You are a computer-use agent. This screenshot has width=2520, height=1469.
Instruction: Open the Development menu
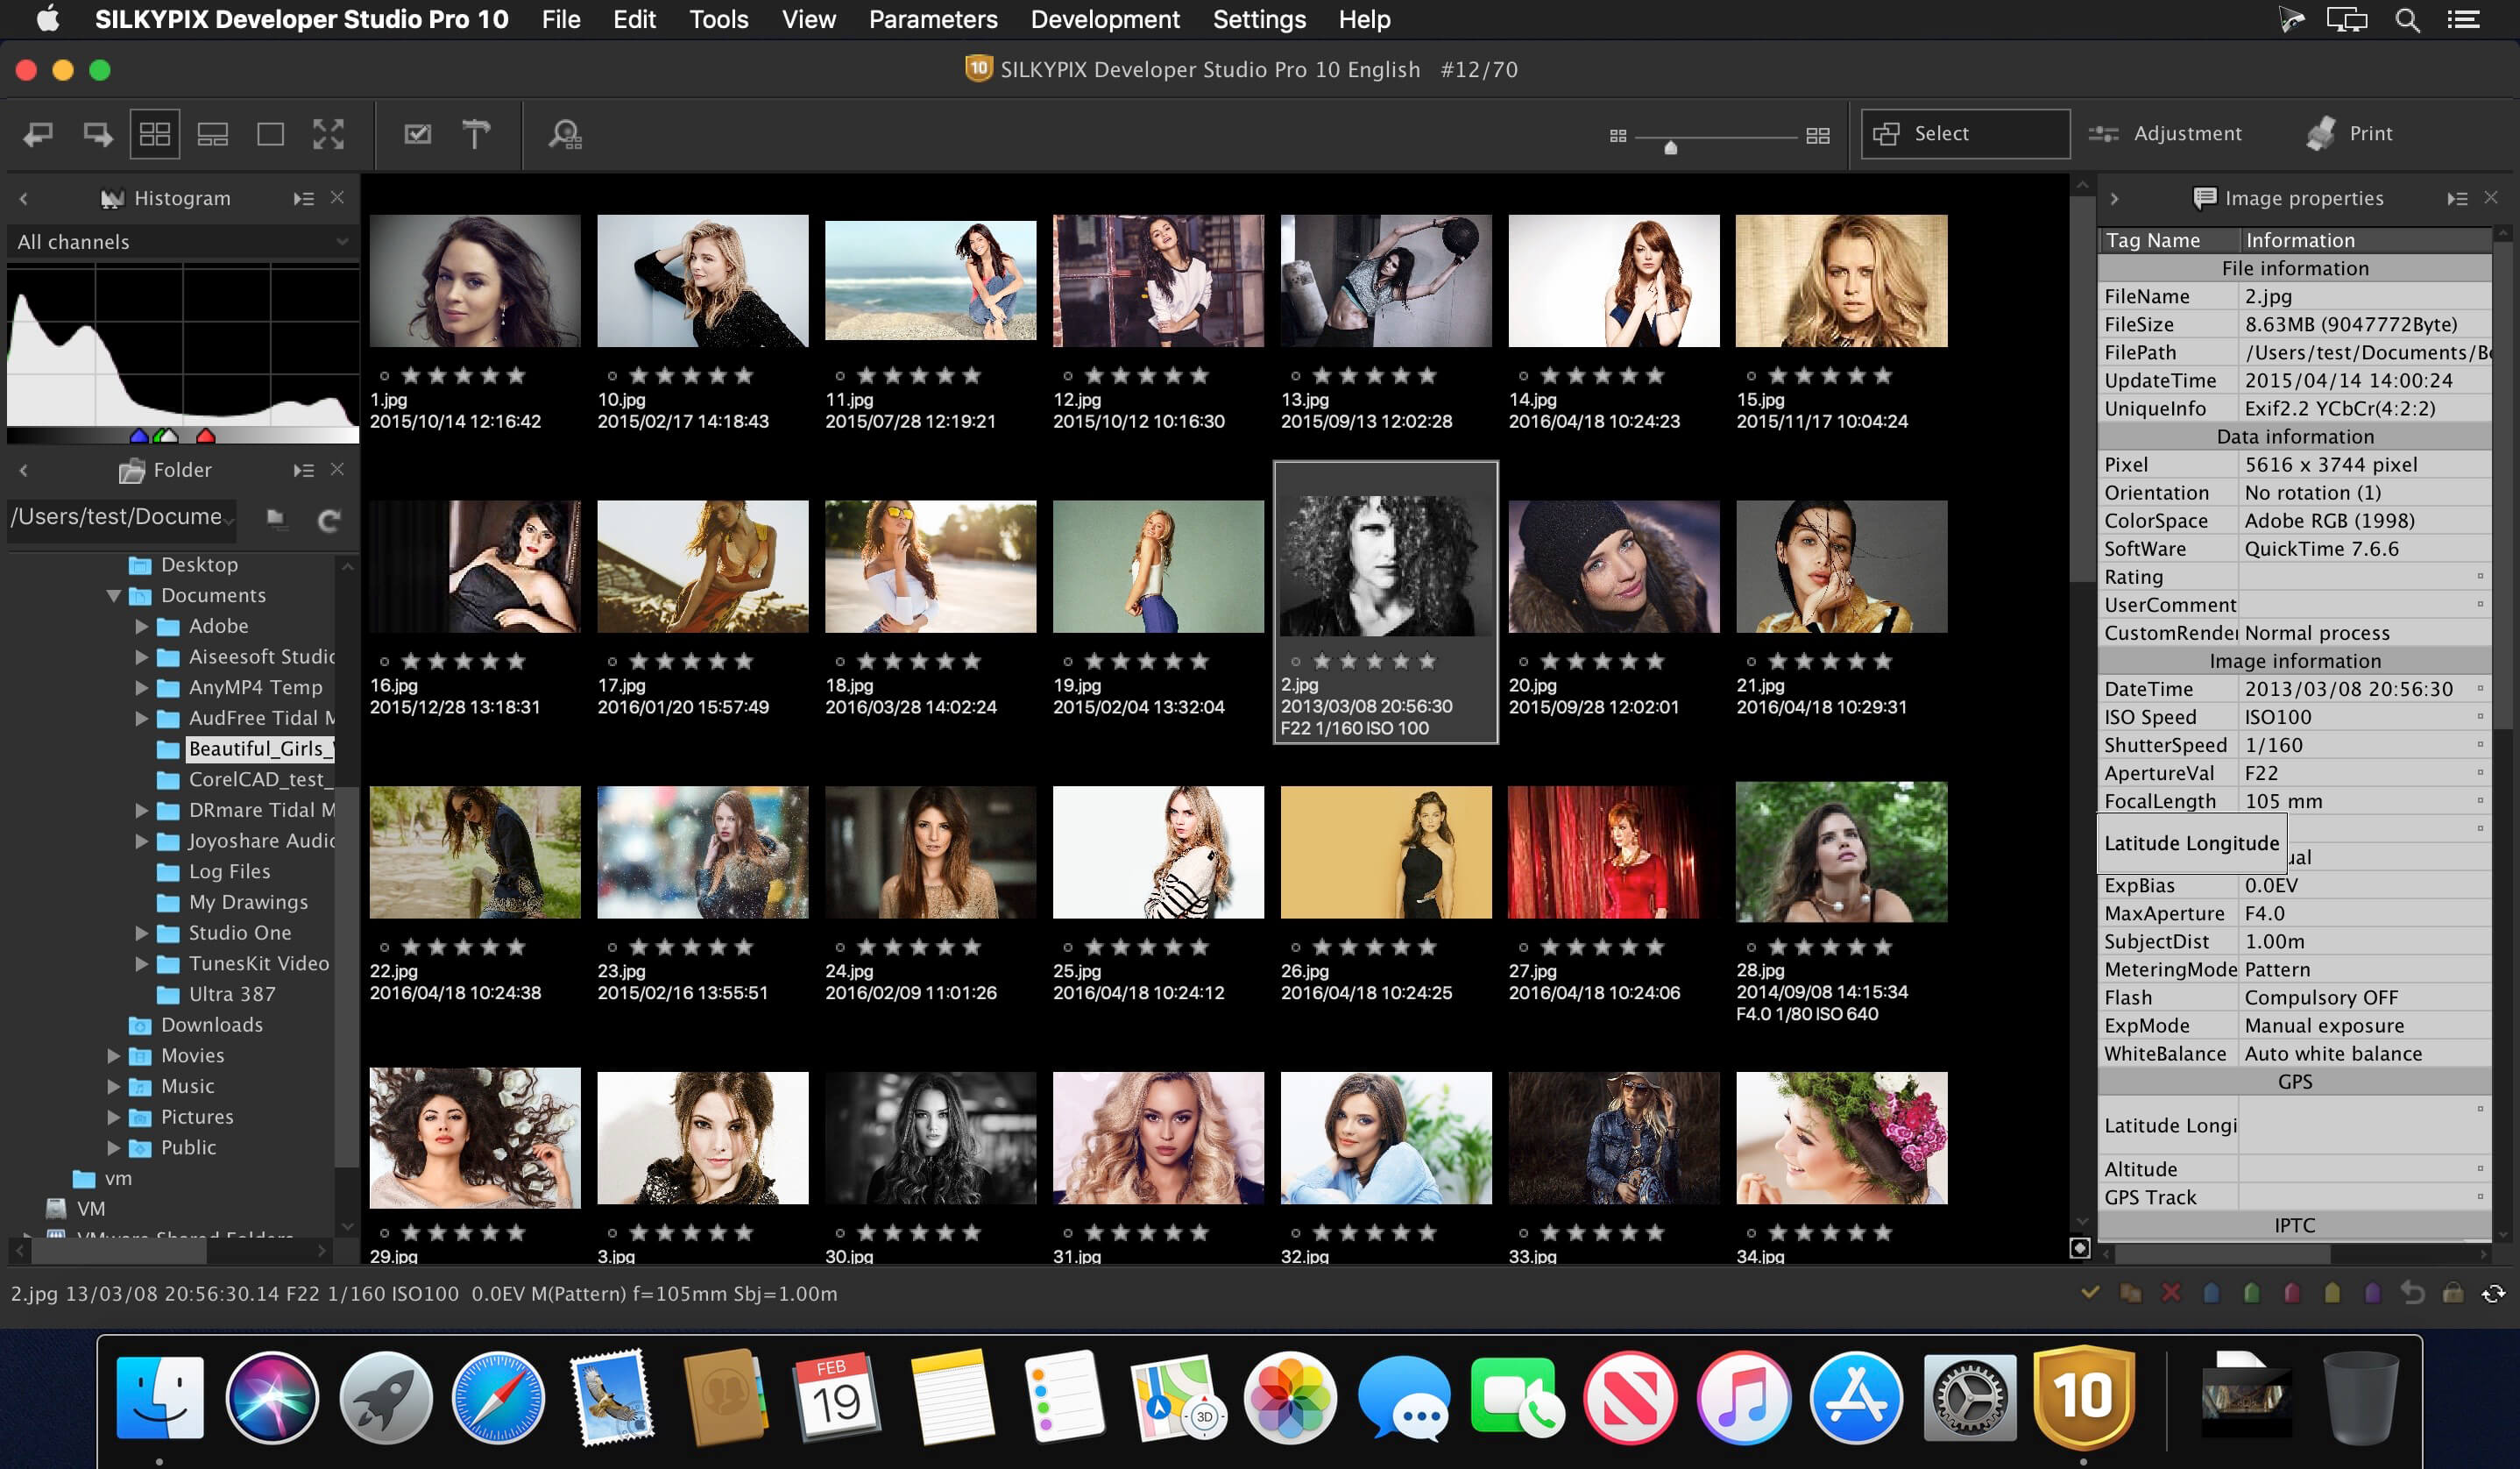[1108, 19]
